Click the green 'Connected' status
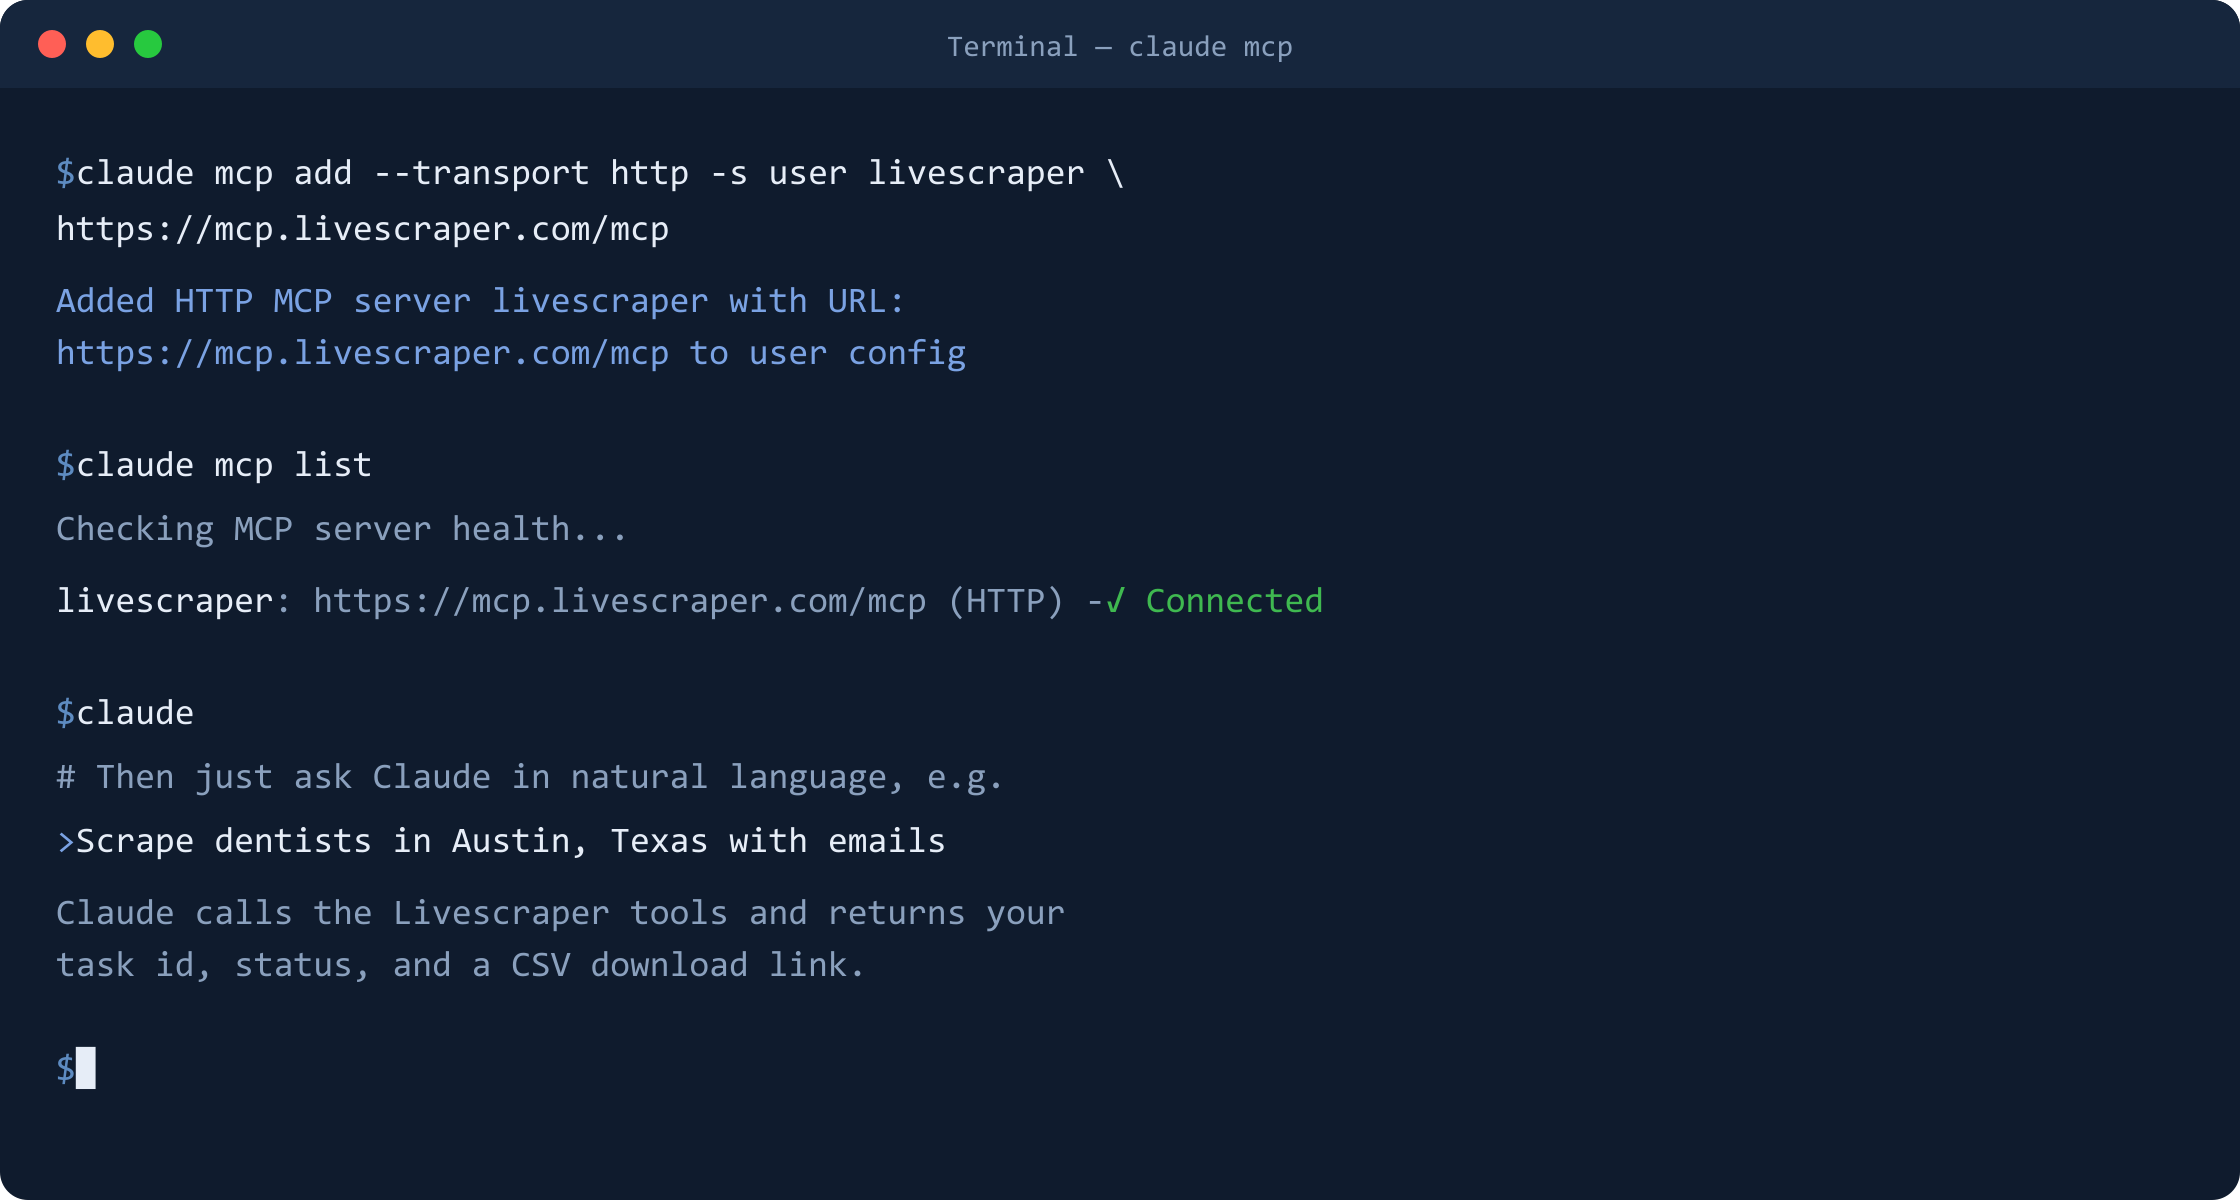This screenshot has height=1200, width=2240. point(1234,601)
